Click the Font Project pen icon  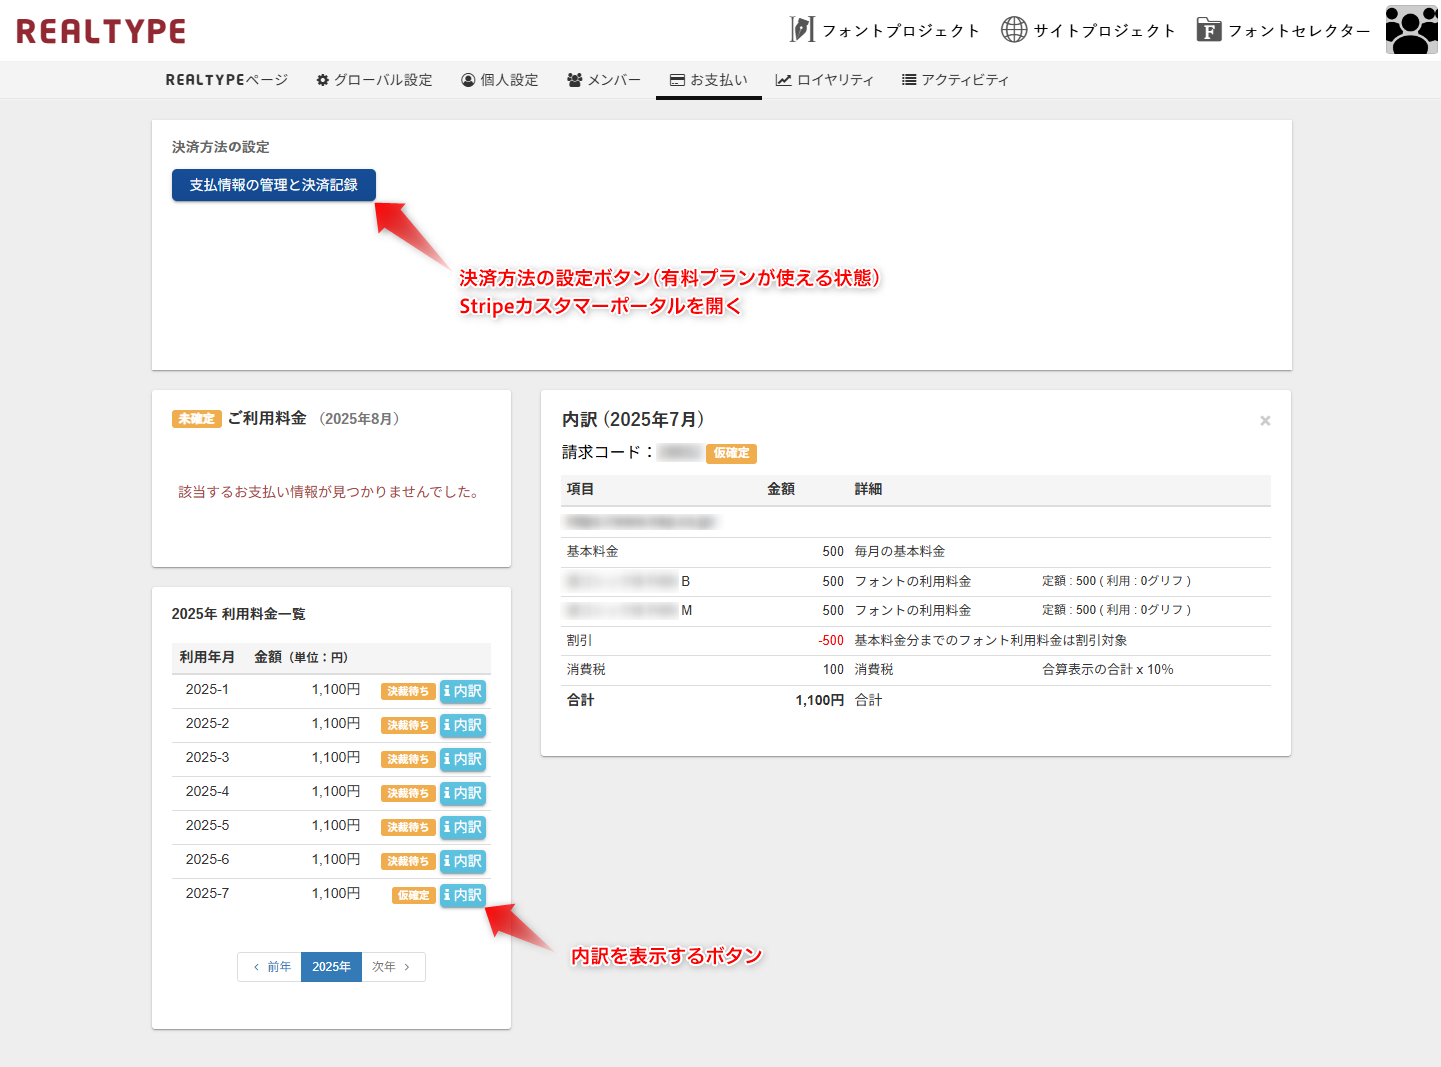coord(802,30)
